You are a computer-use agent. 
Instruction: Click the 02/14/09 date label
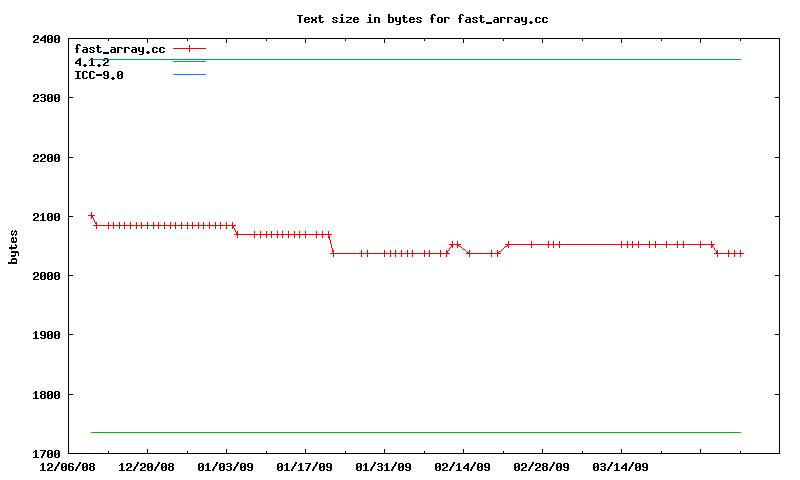click(x=462, y=467)
